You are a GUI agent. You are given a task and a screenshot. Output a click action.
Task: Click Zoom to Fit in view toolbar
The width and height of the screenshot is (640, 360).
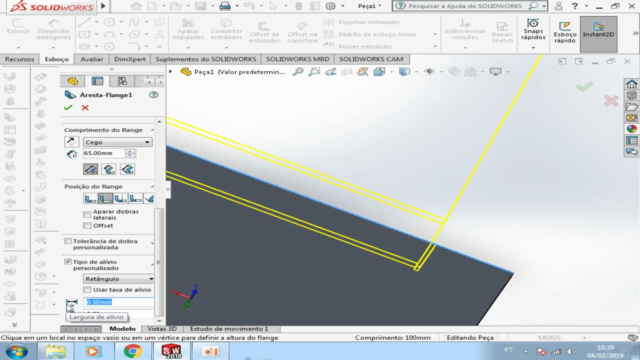298,72
